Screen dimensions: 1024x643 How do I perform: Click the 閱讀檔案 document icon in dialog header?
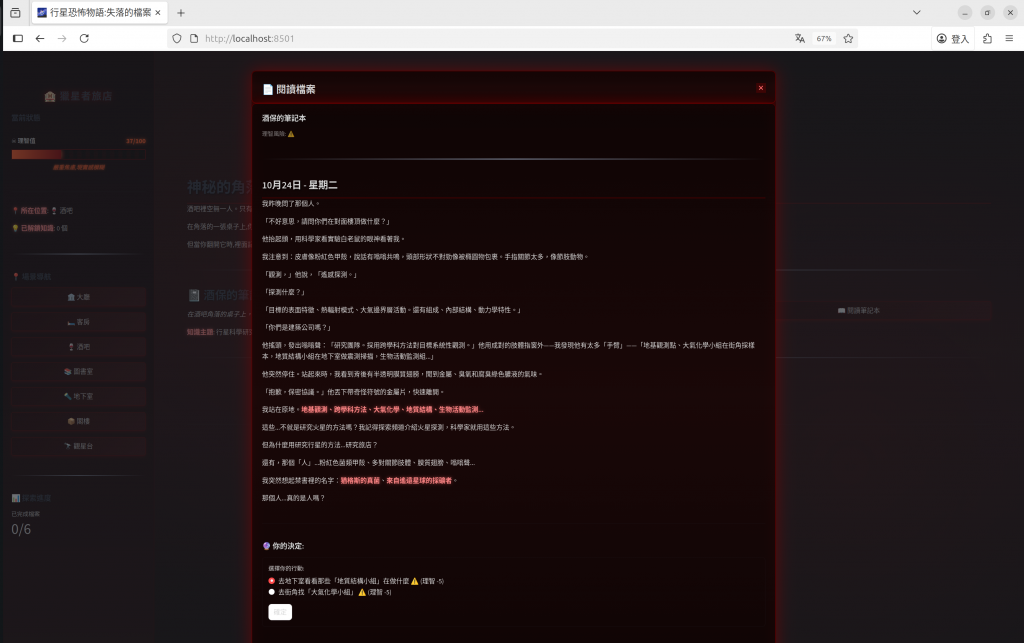pyautogui.click(x=268, y=89)
